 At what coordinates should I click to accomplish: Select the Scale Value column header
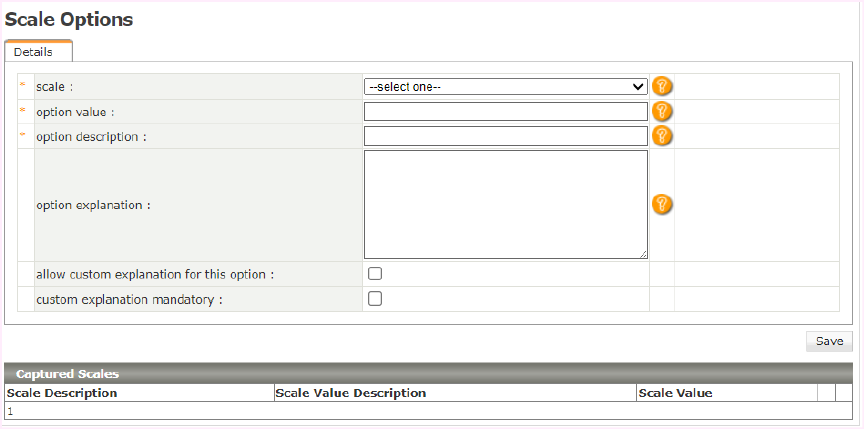[675, 393]
